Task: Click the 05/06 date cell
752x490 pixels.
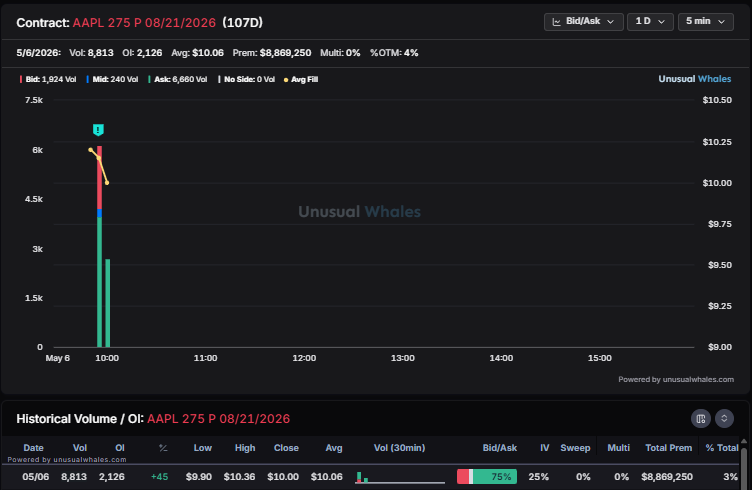Action: [35, 477]
